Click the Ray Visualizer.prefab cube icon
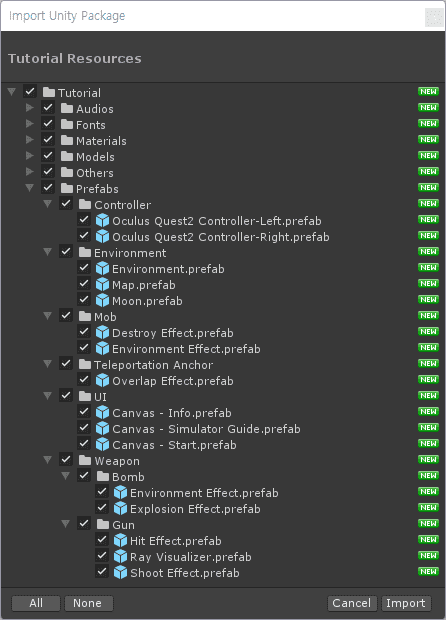The height and width of the screenshot is (620, 446). pyautogui.click(x=120, y=556)
